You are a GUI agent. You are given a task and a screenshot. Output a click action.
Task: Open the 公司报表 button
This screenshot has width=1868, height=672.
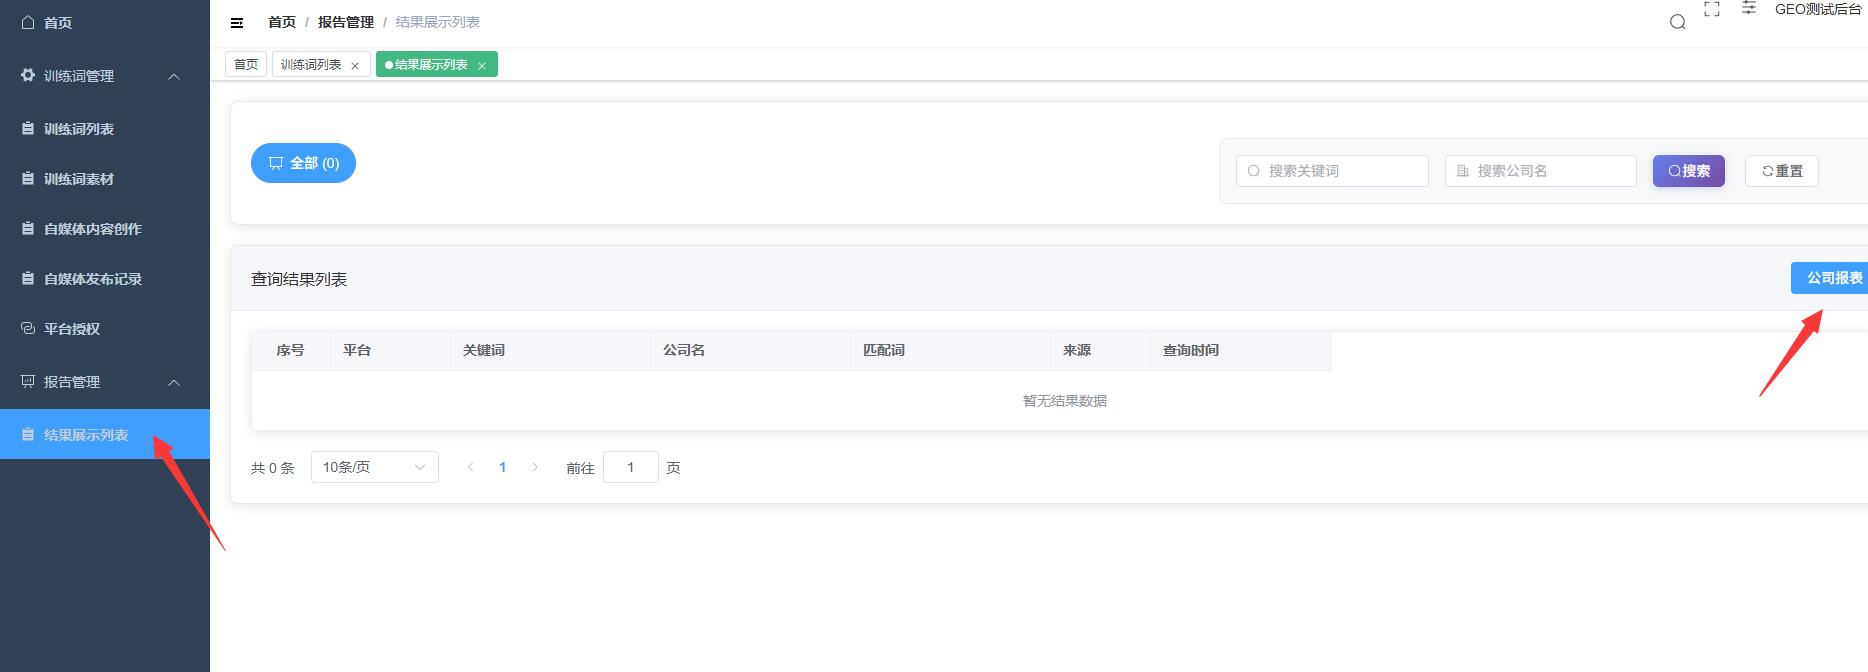click(1832, 278)
